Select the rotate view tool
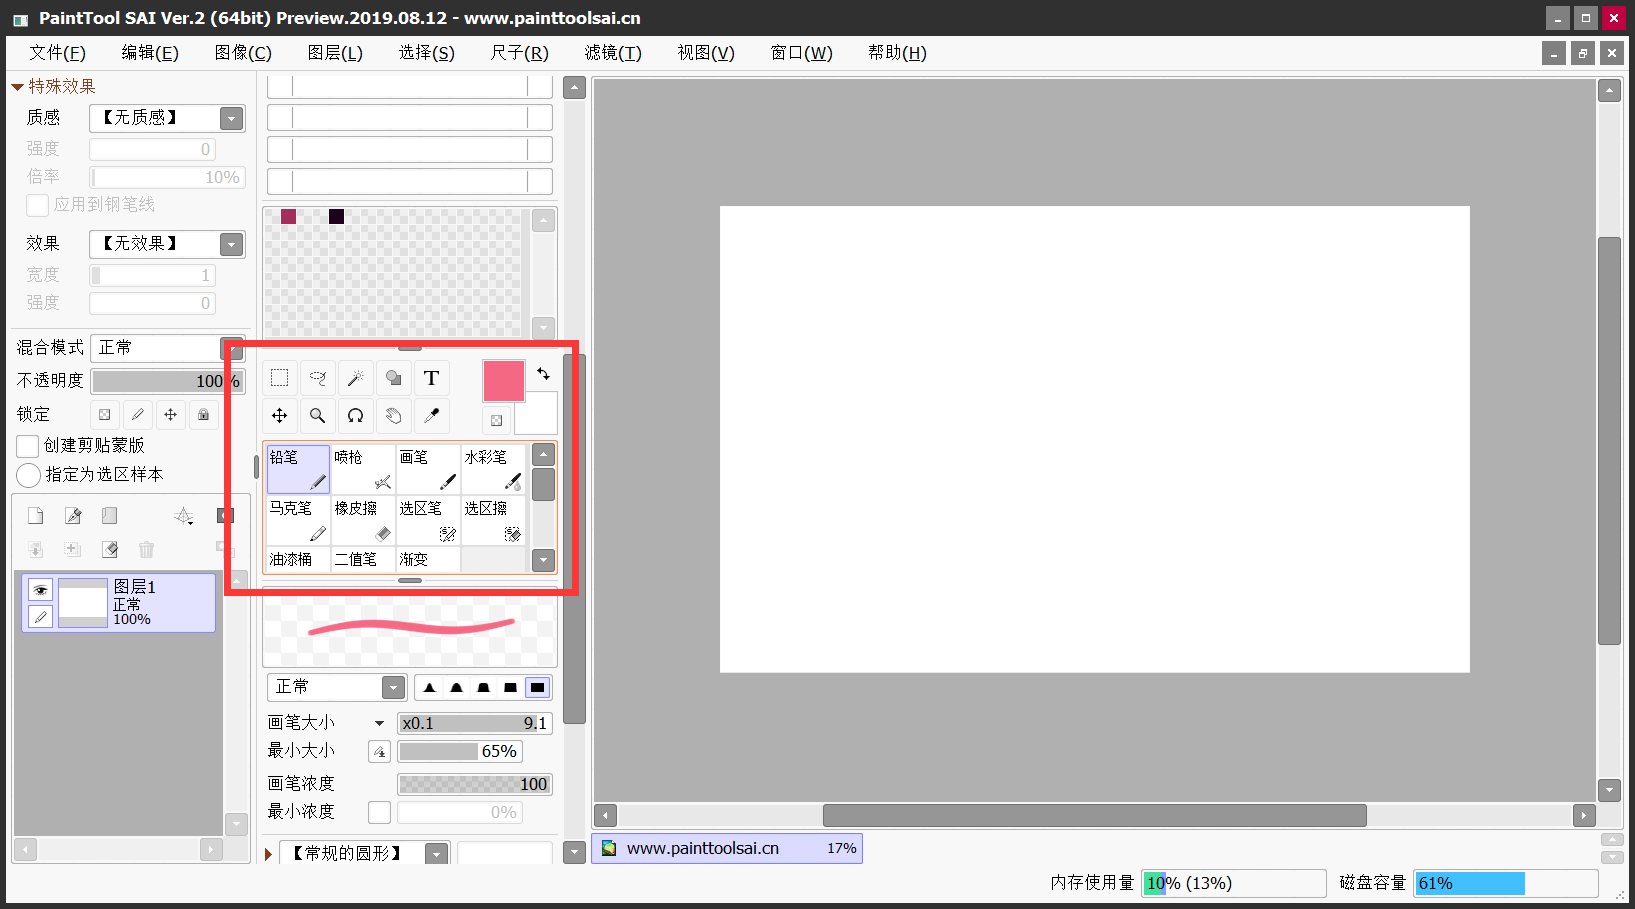This screenshot has width=1635, height=909. click(x=356, y=415)
